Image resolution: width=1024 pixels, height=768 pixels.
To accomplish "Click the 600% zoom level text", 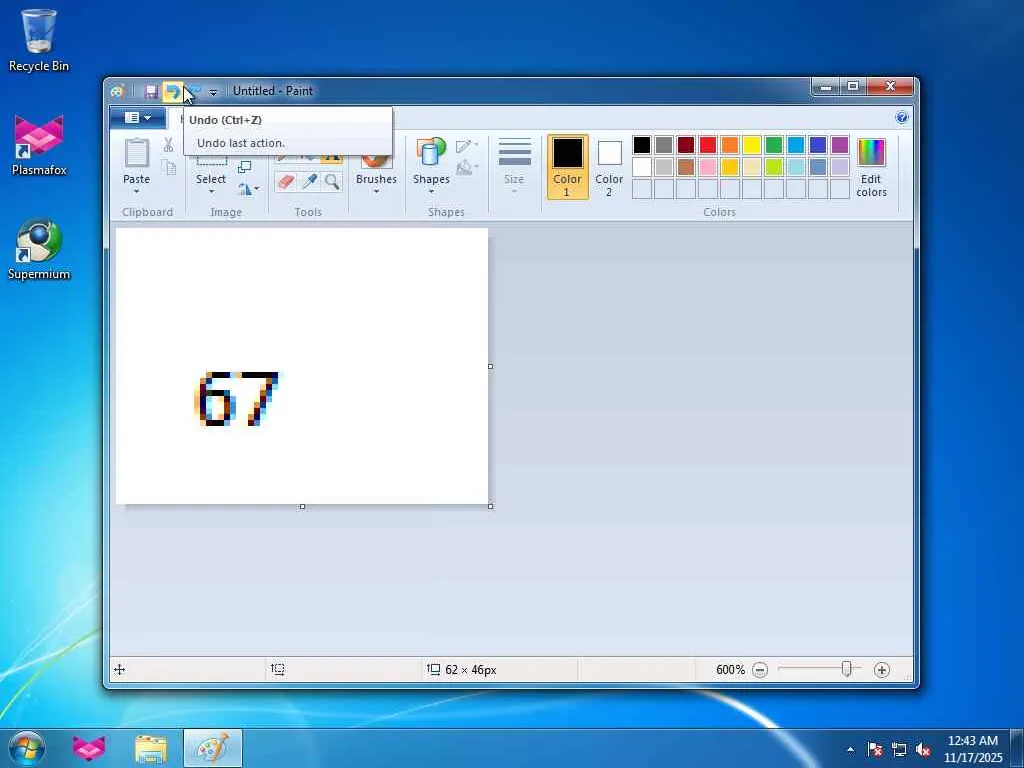I will pyautogui.click(x=730, y=669).
